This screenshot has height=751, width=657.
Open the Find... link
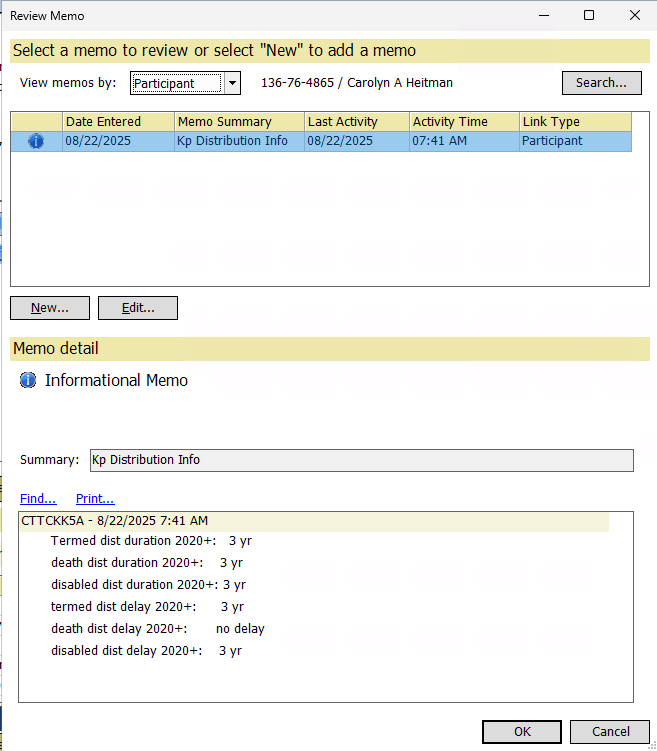pyautogui.click(x=38, y=499)
